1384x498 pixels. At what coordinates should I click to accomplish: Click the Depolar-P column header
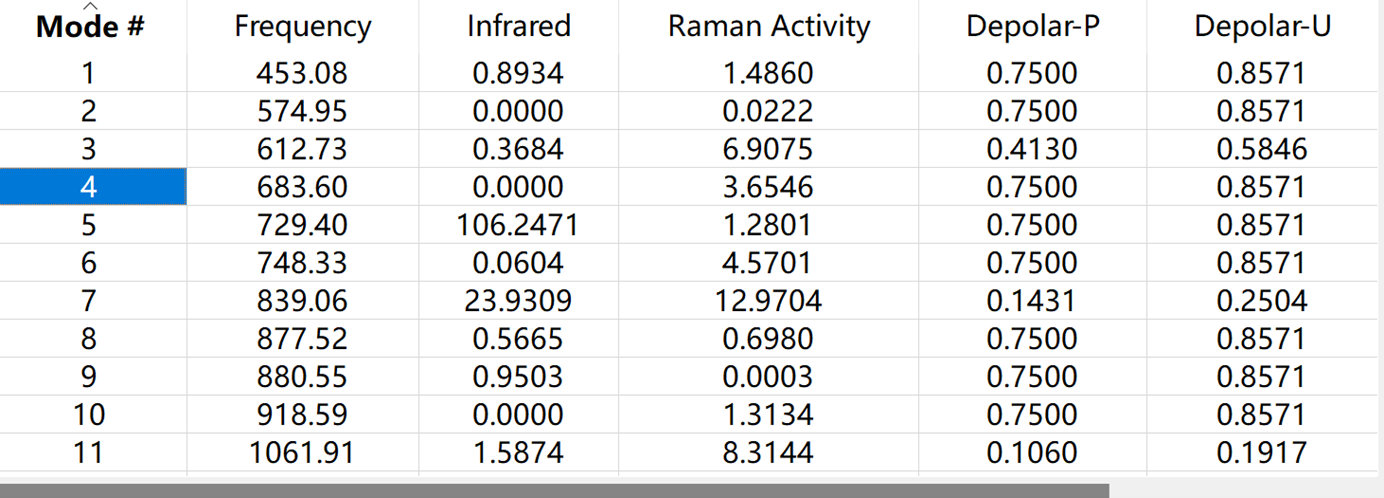point(1032,26)
